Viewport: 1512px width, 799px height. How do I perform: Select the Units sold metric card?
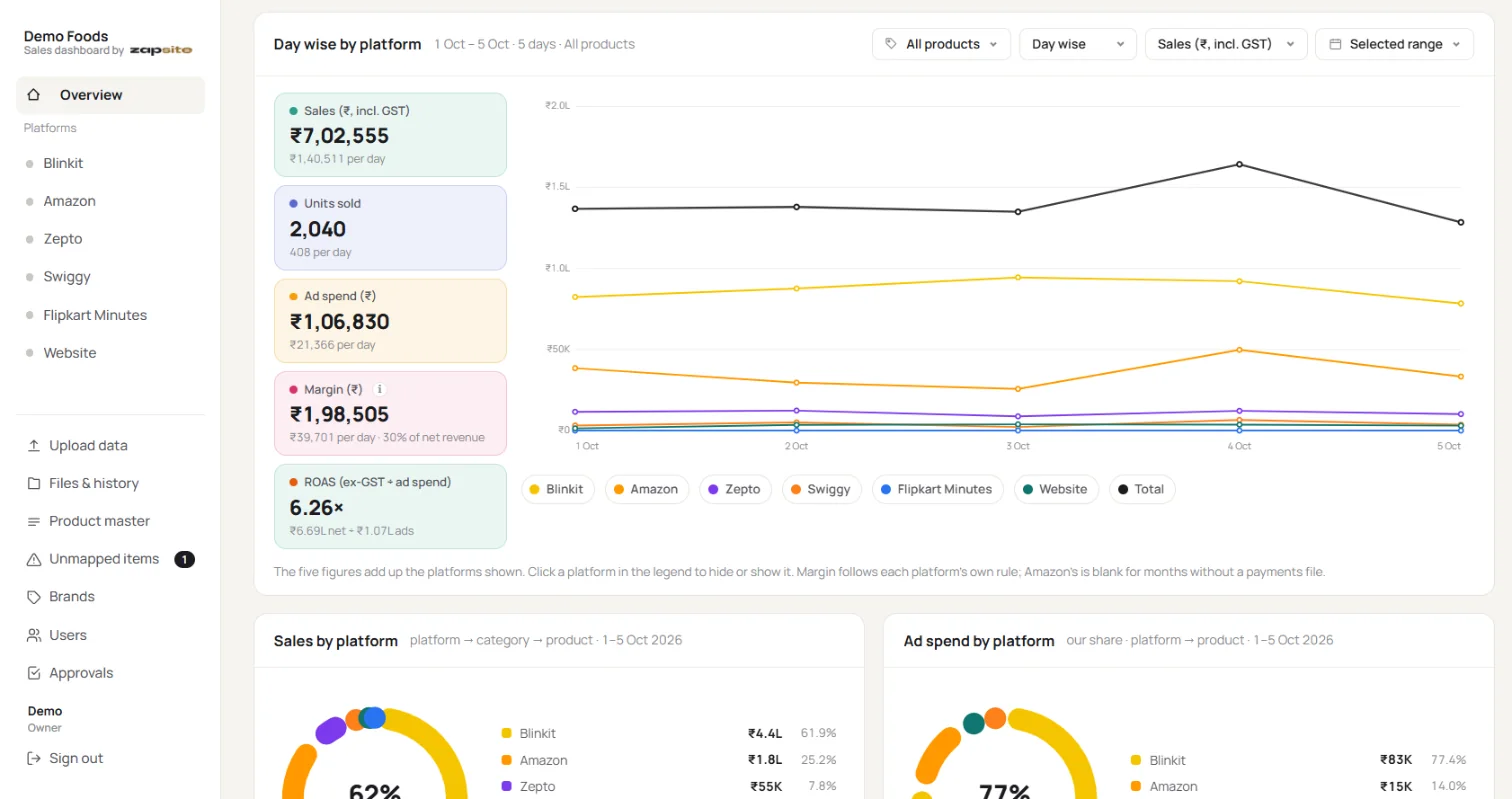pyautogui.click(x=390, y=227)
